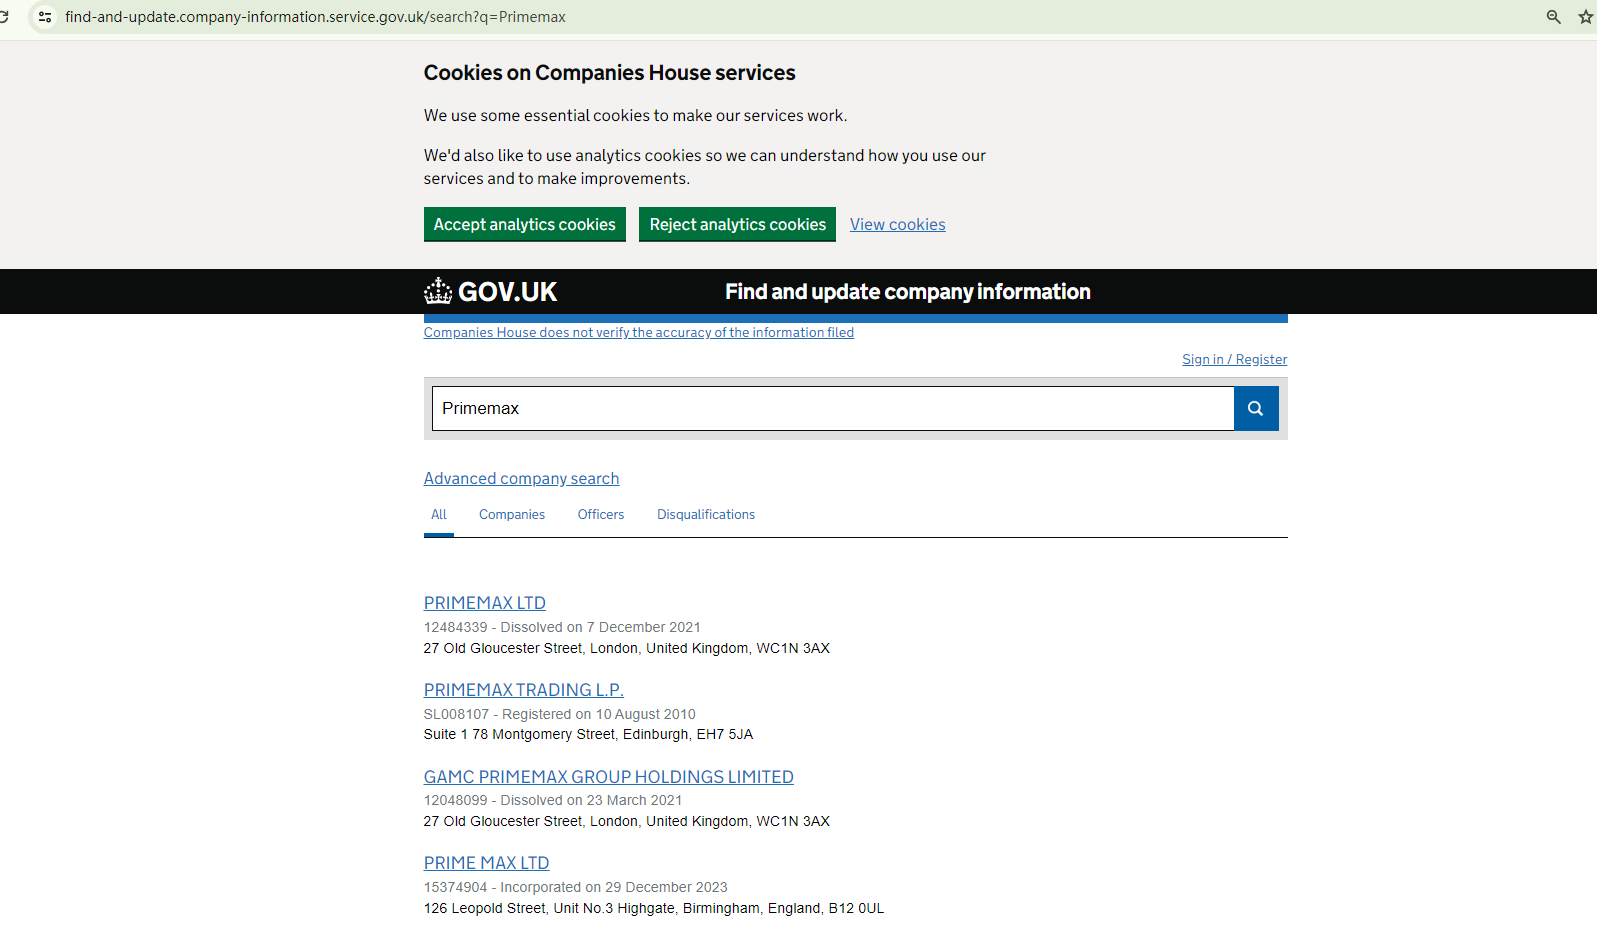
Task: Open the Sign in / Register link
Action: (x=1235, y=359)
